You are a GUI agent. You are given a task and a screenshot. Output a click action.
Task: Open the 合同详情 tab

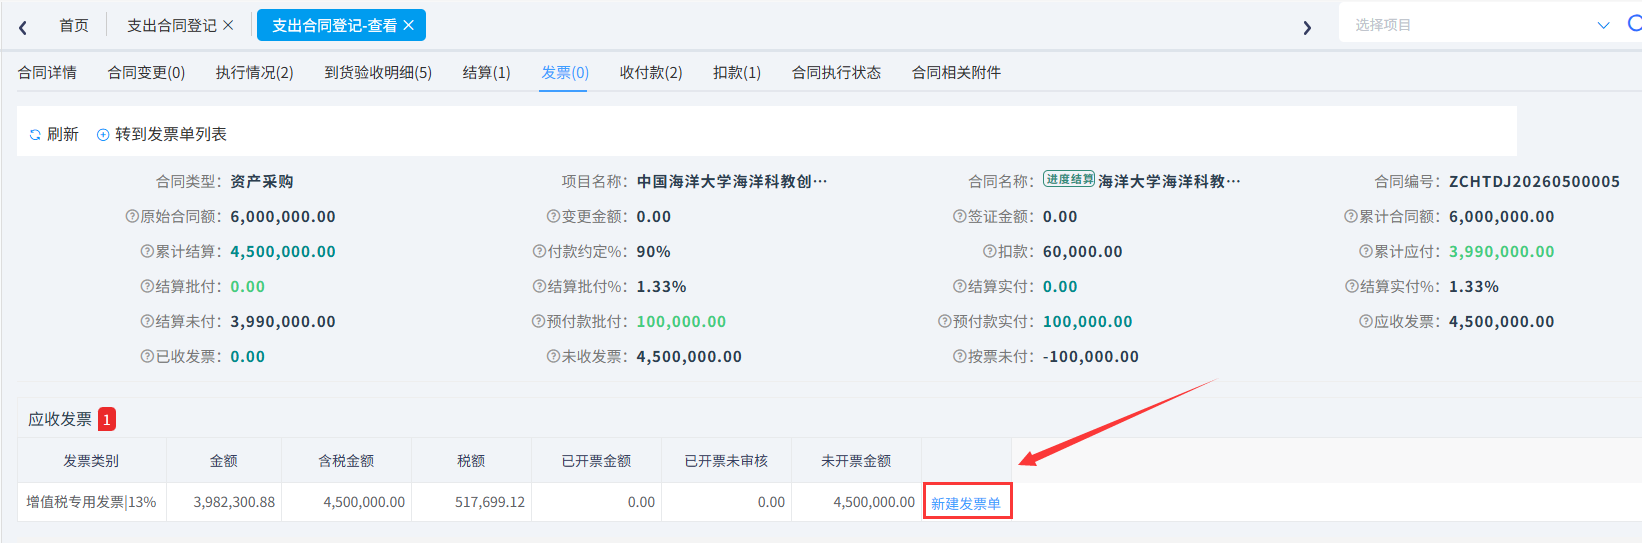[47, 72]
